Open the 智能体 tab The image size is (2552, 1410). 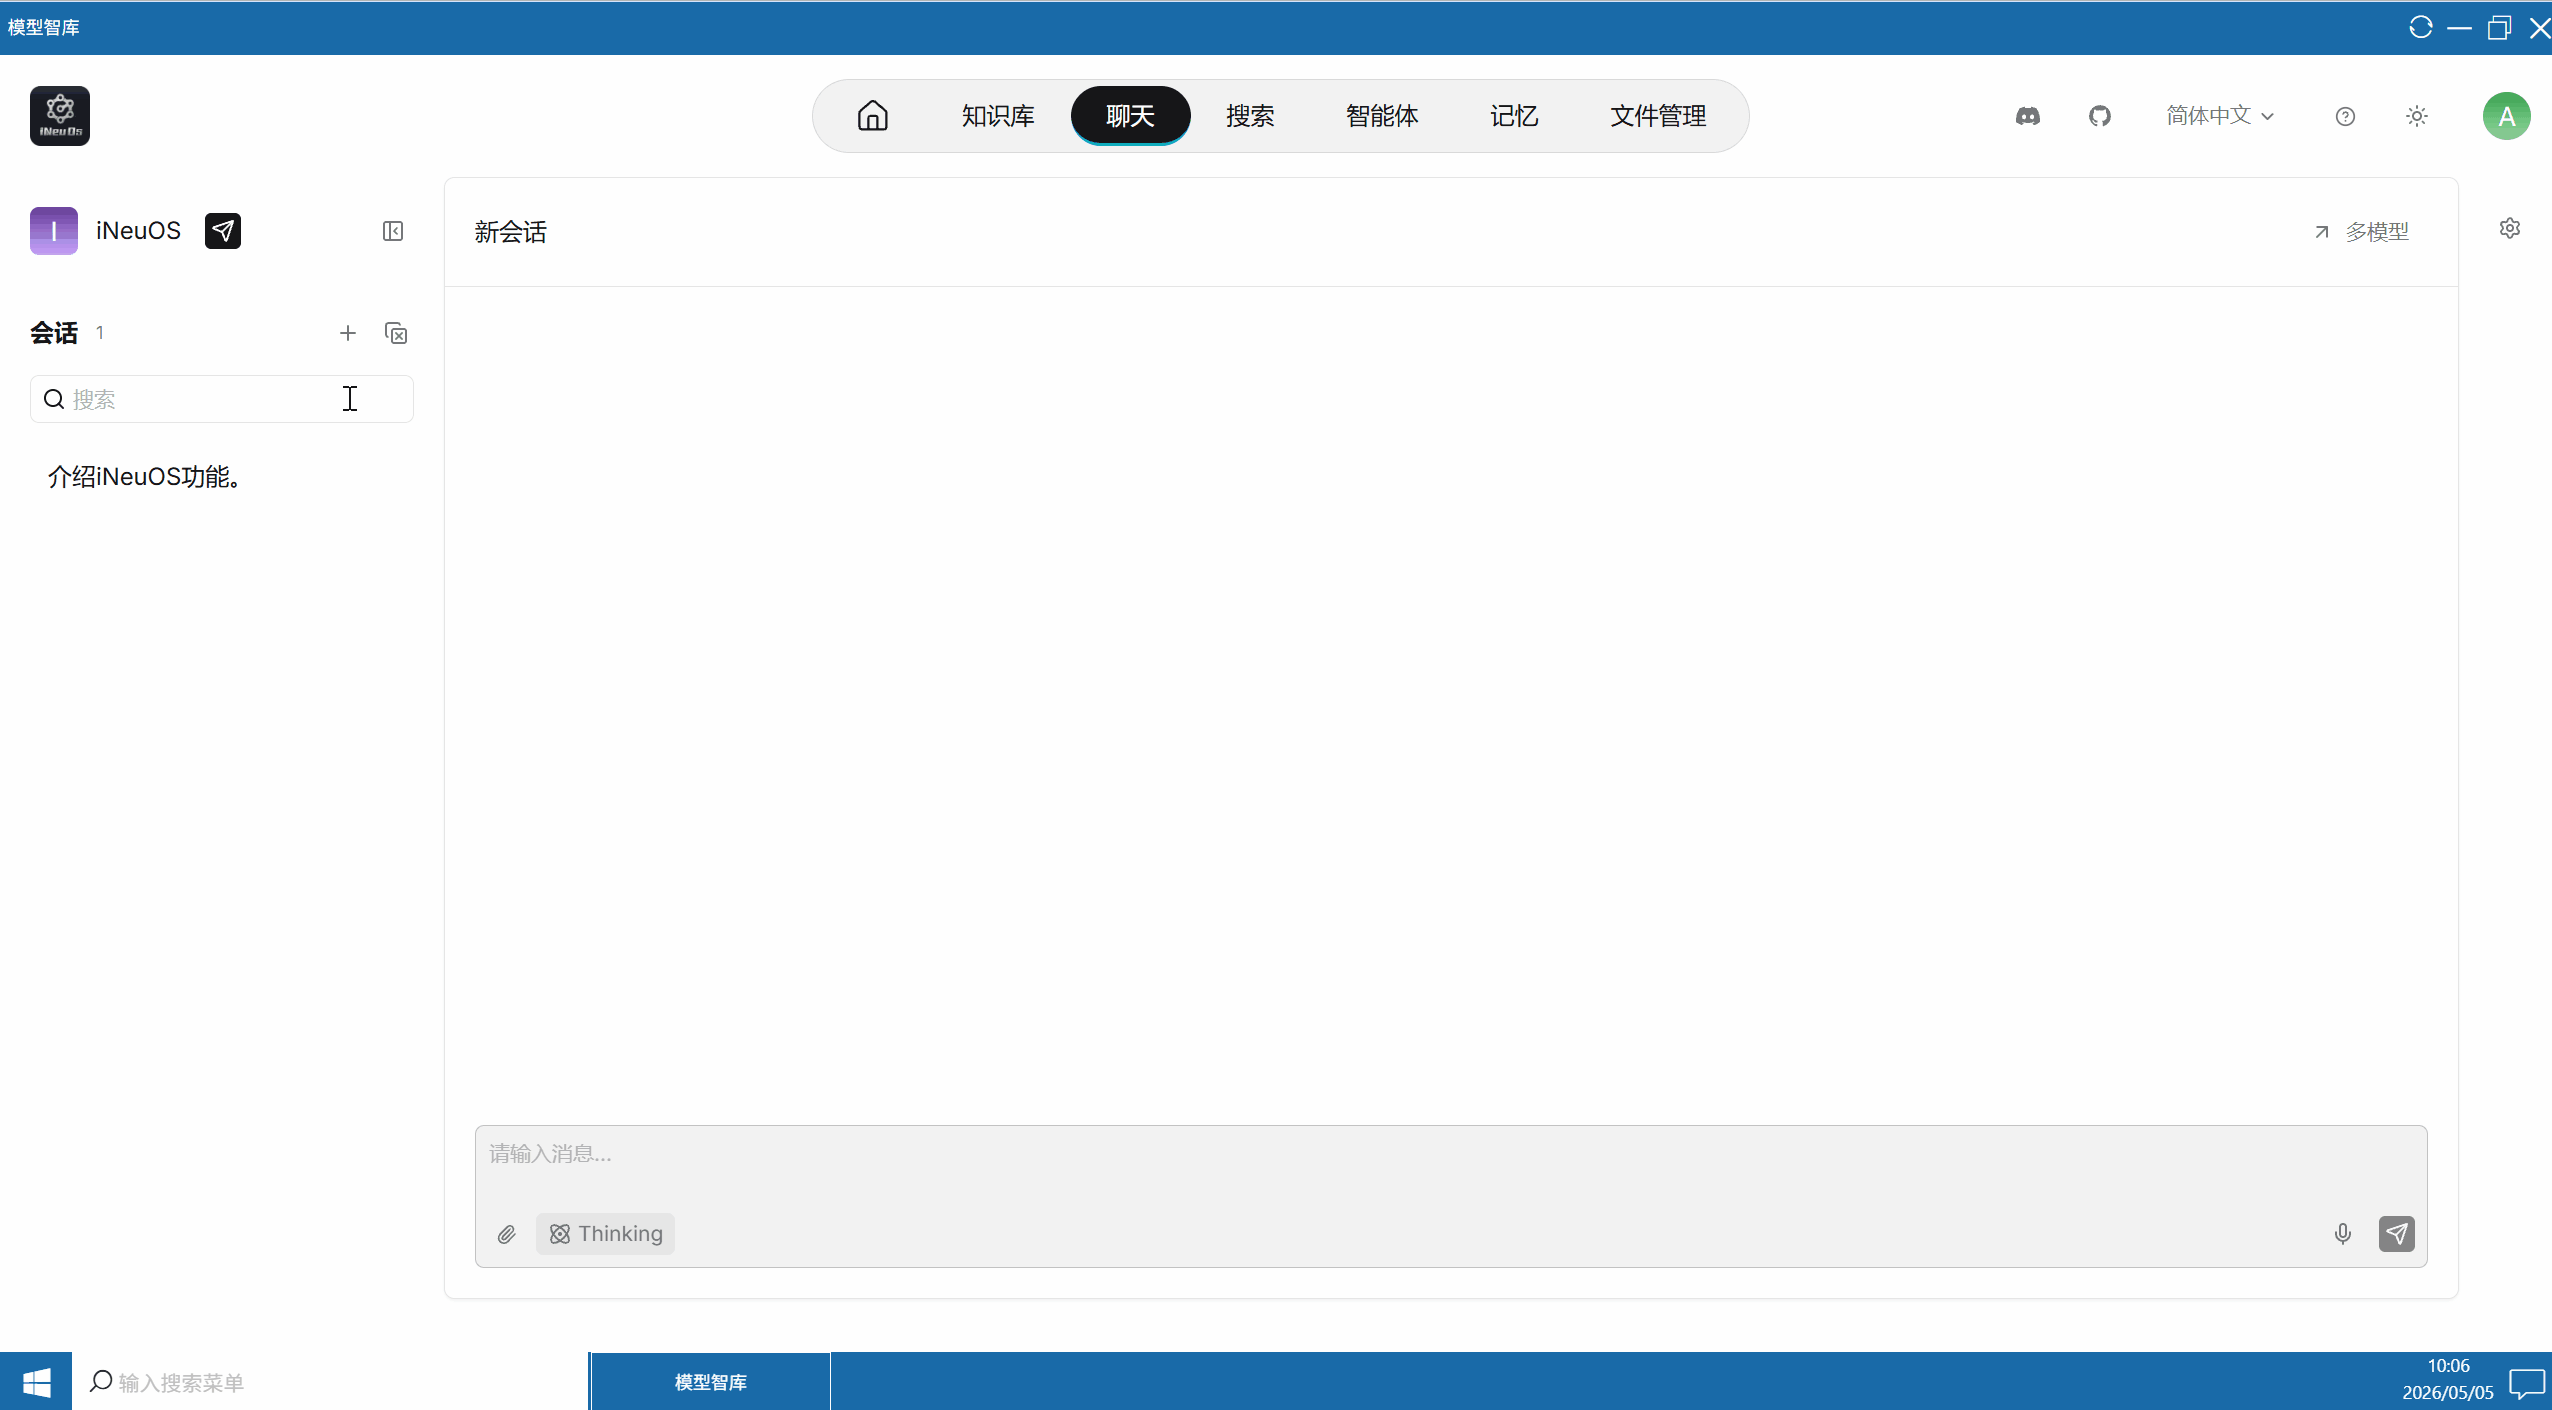[x=1381, y=116]
